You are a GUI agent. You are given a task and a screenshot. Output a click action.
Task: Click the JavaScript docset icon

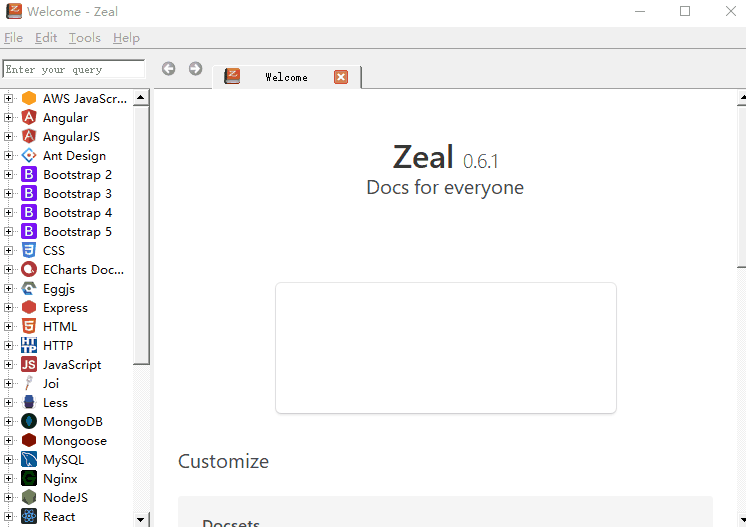pos(29,365)
